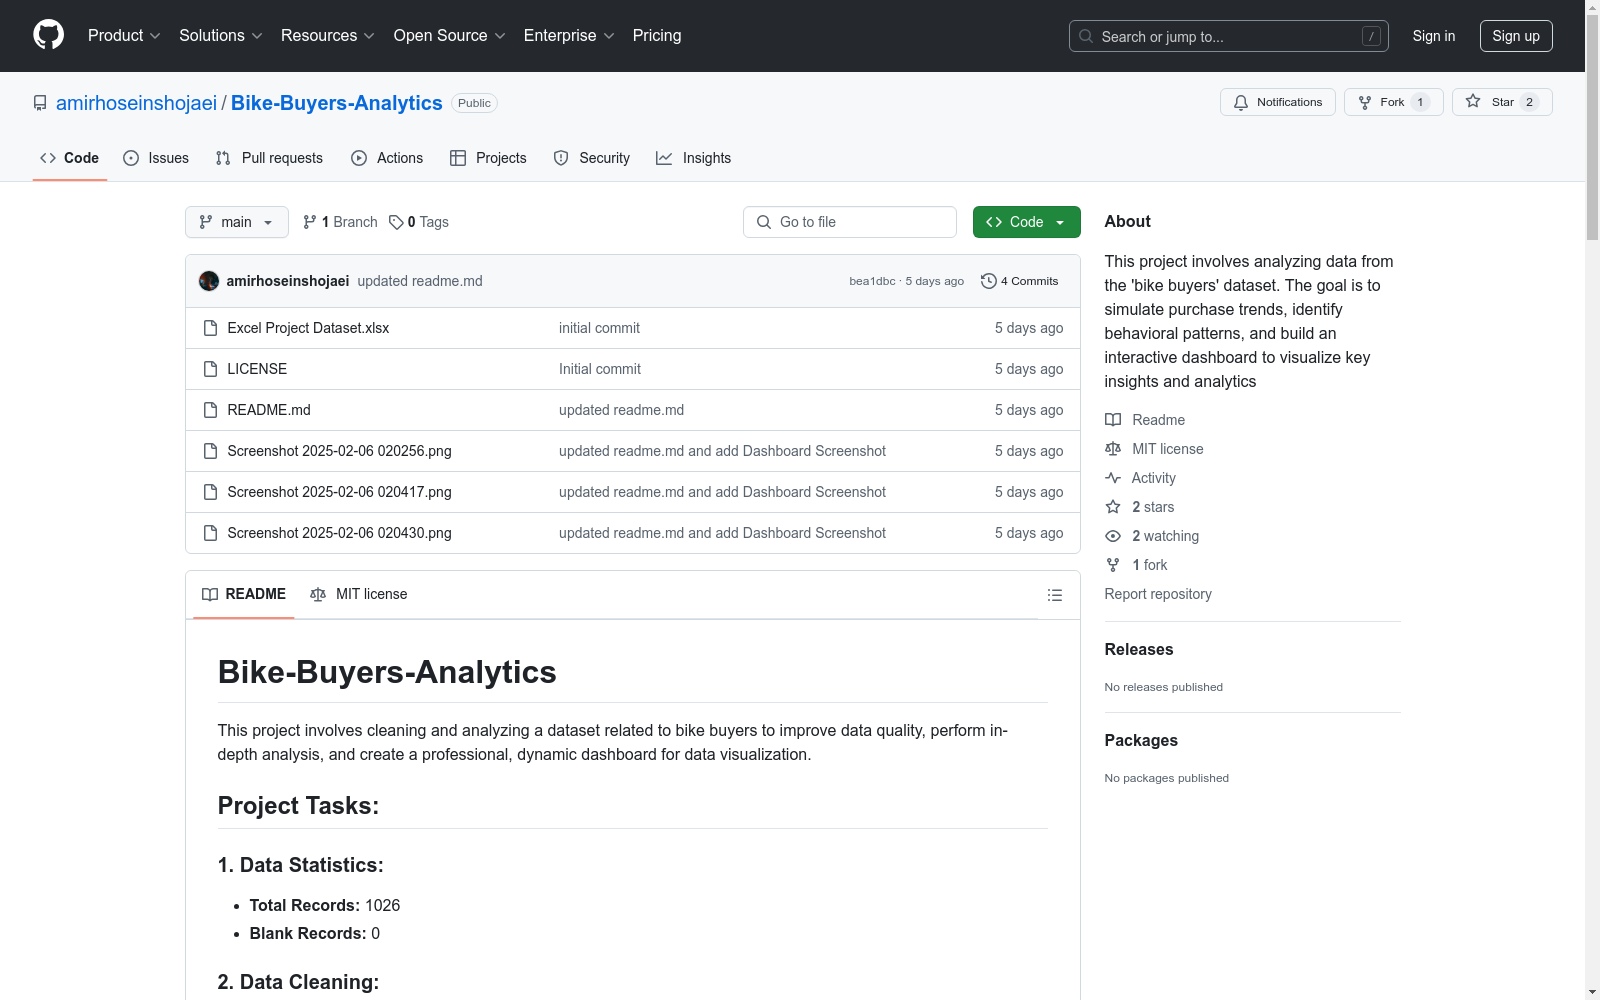The image size is (1600, 1000).
Task: Click the Sign in link
Action: click(x=1434, y=36)
